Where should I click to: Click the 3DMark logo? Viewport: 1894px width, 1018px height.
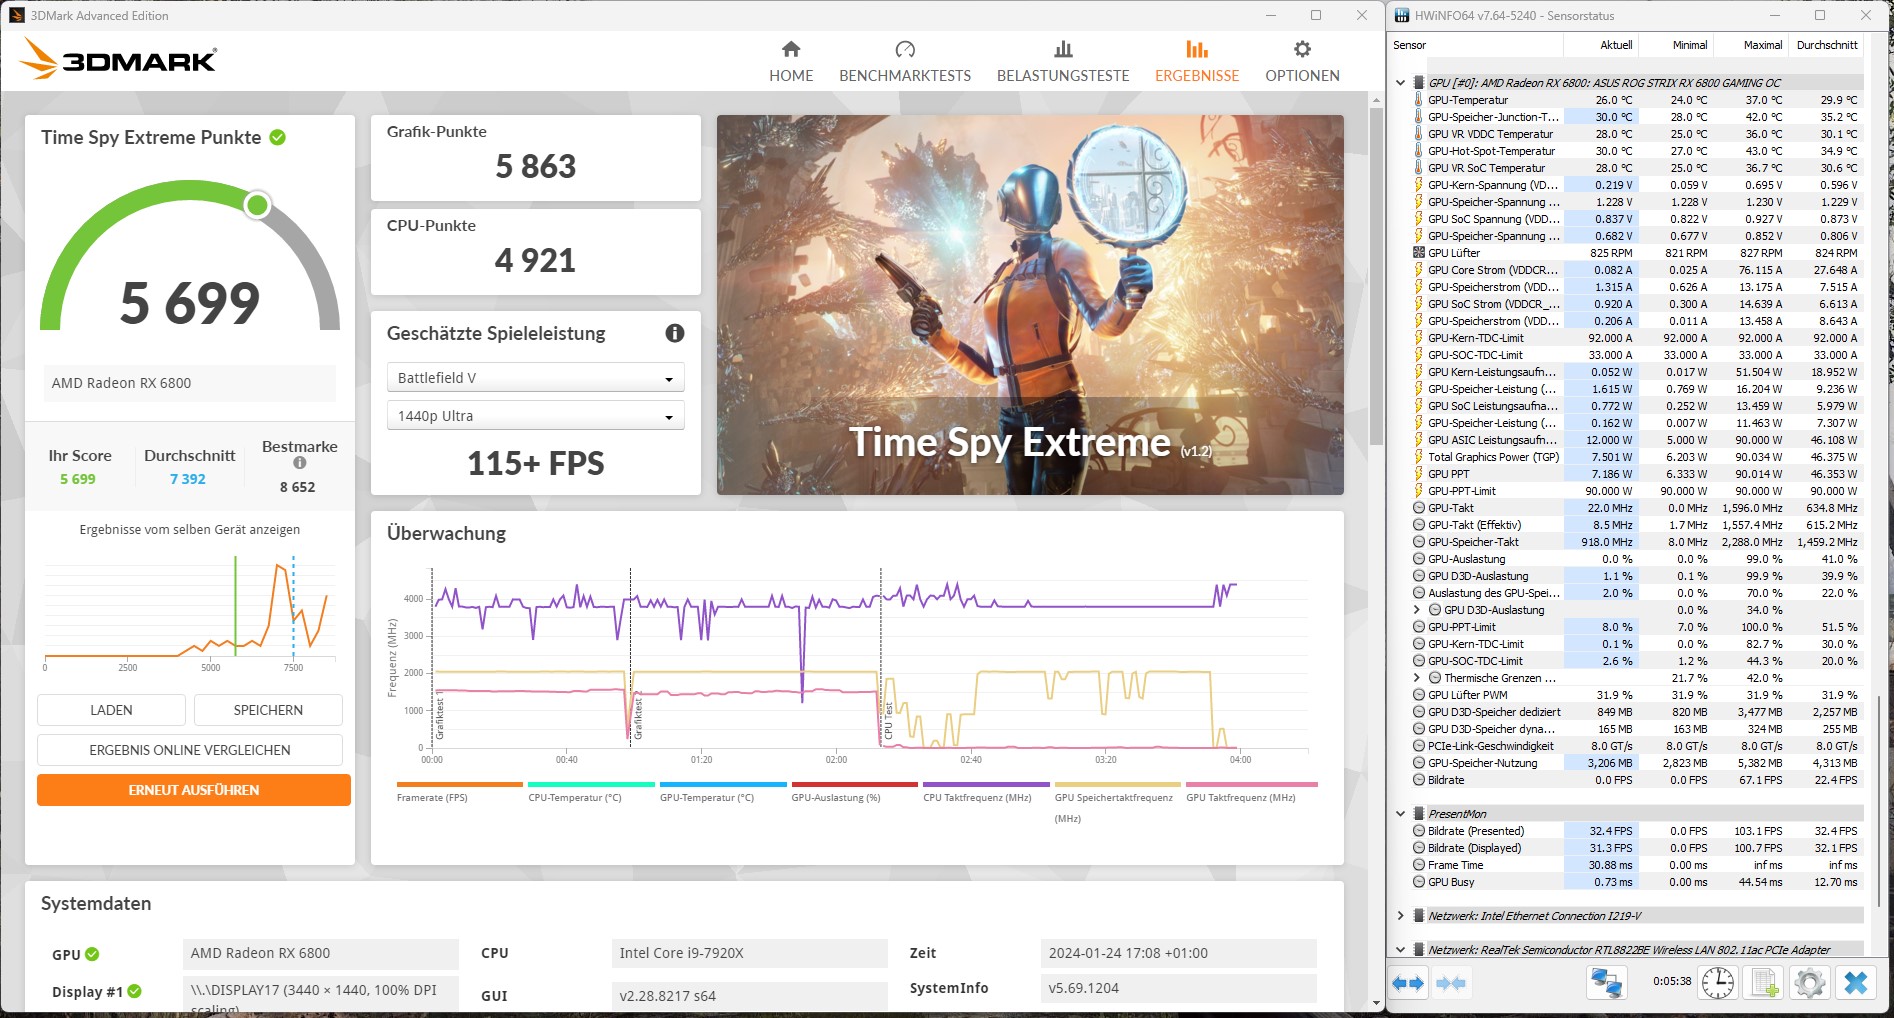tap(118, 59)
